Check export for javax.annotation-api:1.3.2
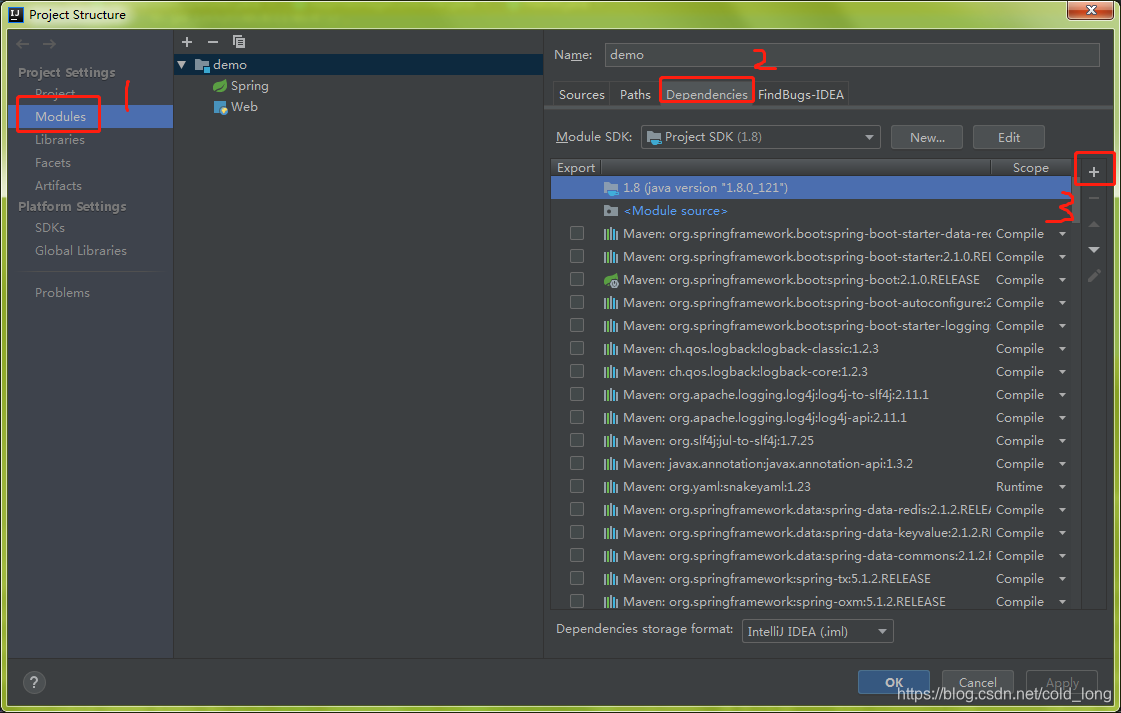The width and height of the screenshot is (1121, 713). 577,463
